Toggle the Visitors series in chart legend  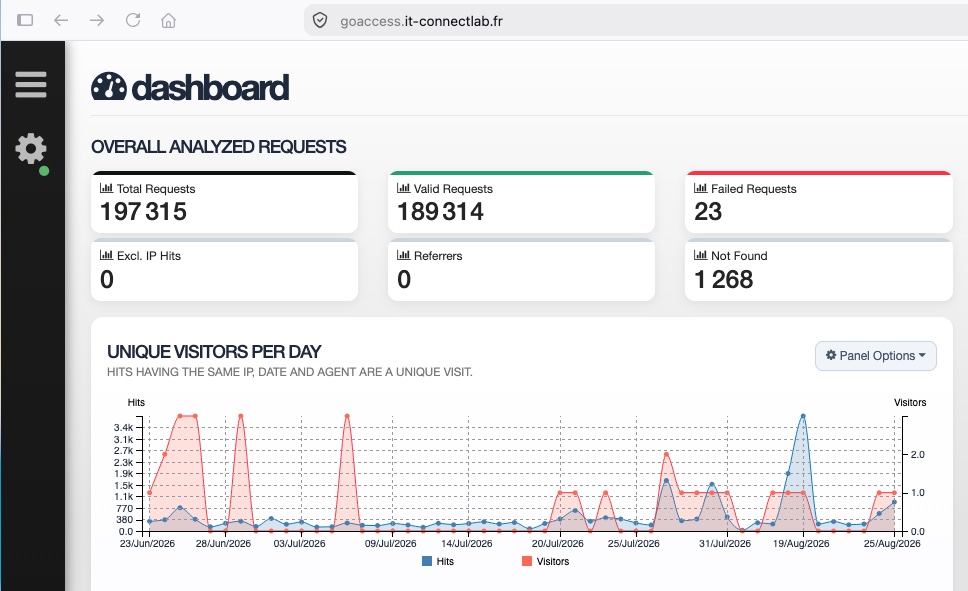pos(546,561)
